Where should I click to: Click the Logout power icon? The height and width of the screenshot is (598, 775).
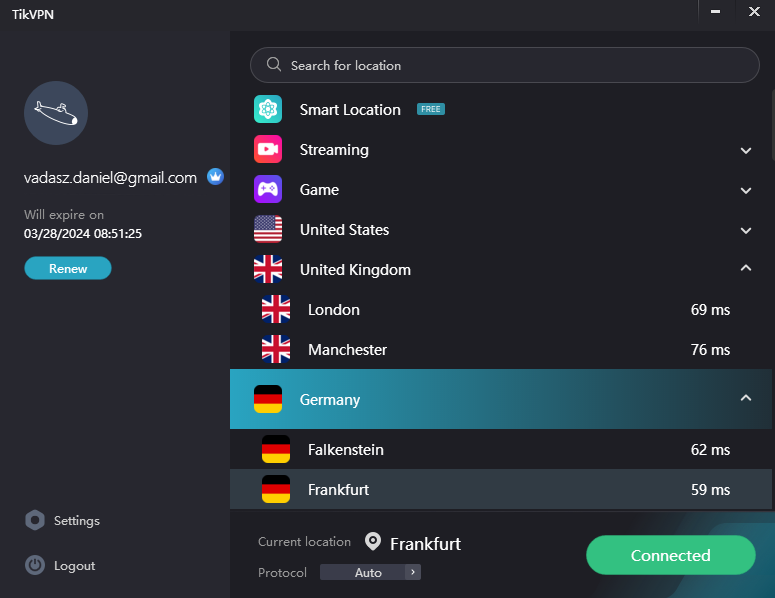36,565
